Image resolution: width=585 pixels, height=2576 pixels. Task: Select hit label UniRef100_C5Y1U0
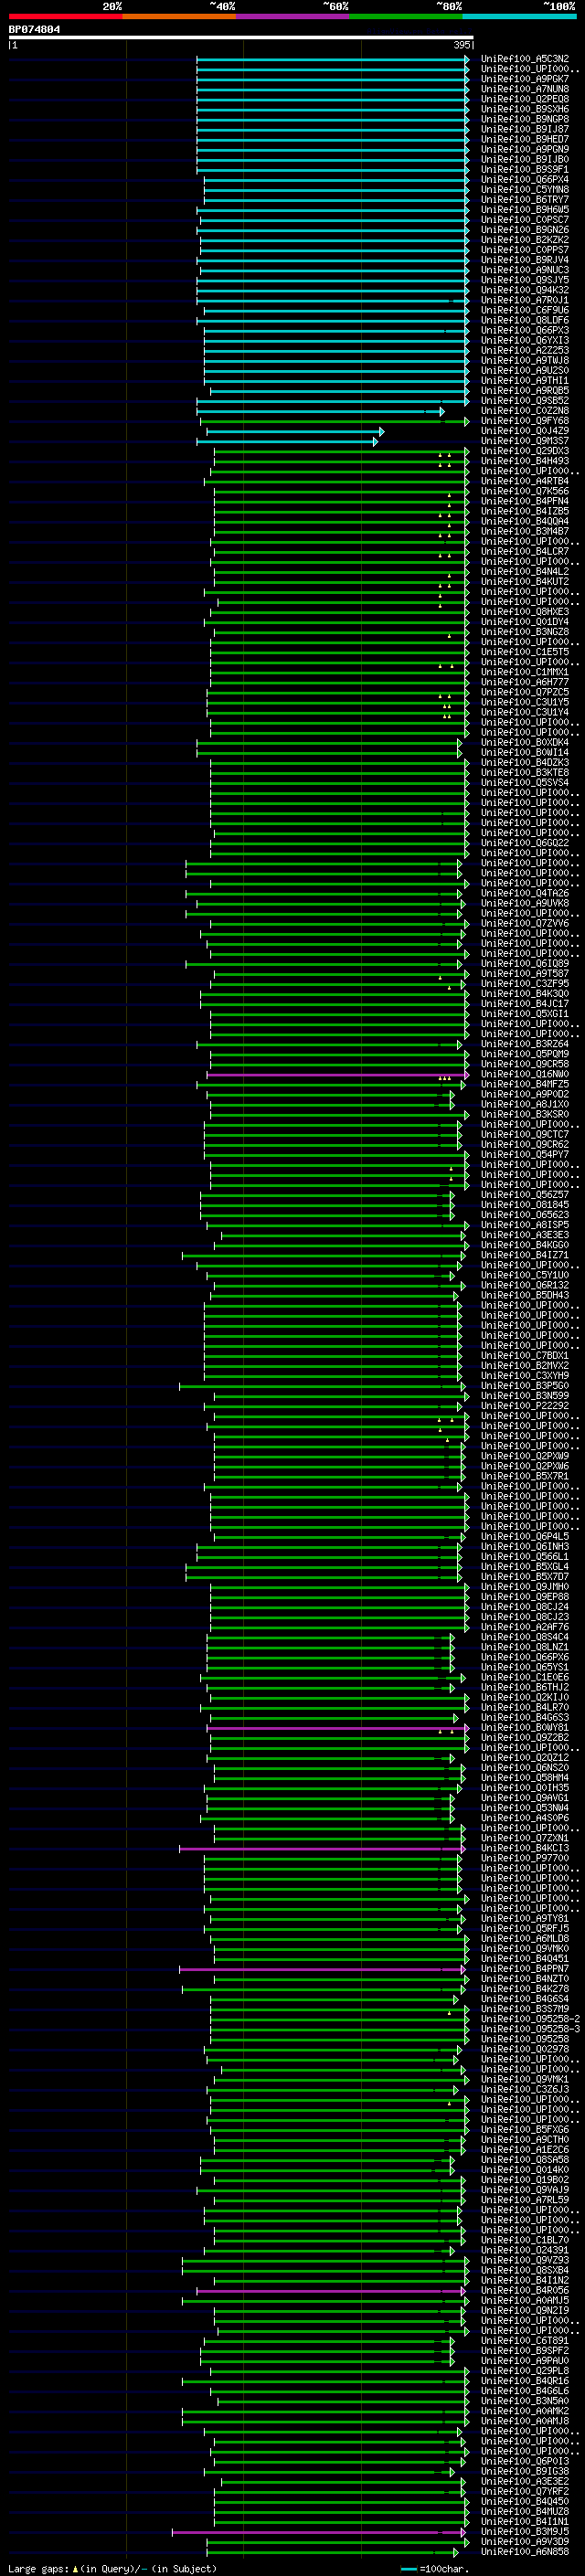point(525,1276)
